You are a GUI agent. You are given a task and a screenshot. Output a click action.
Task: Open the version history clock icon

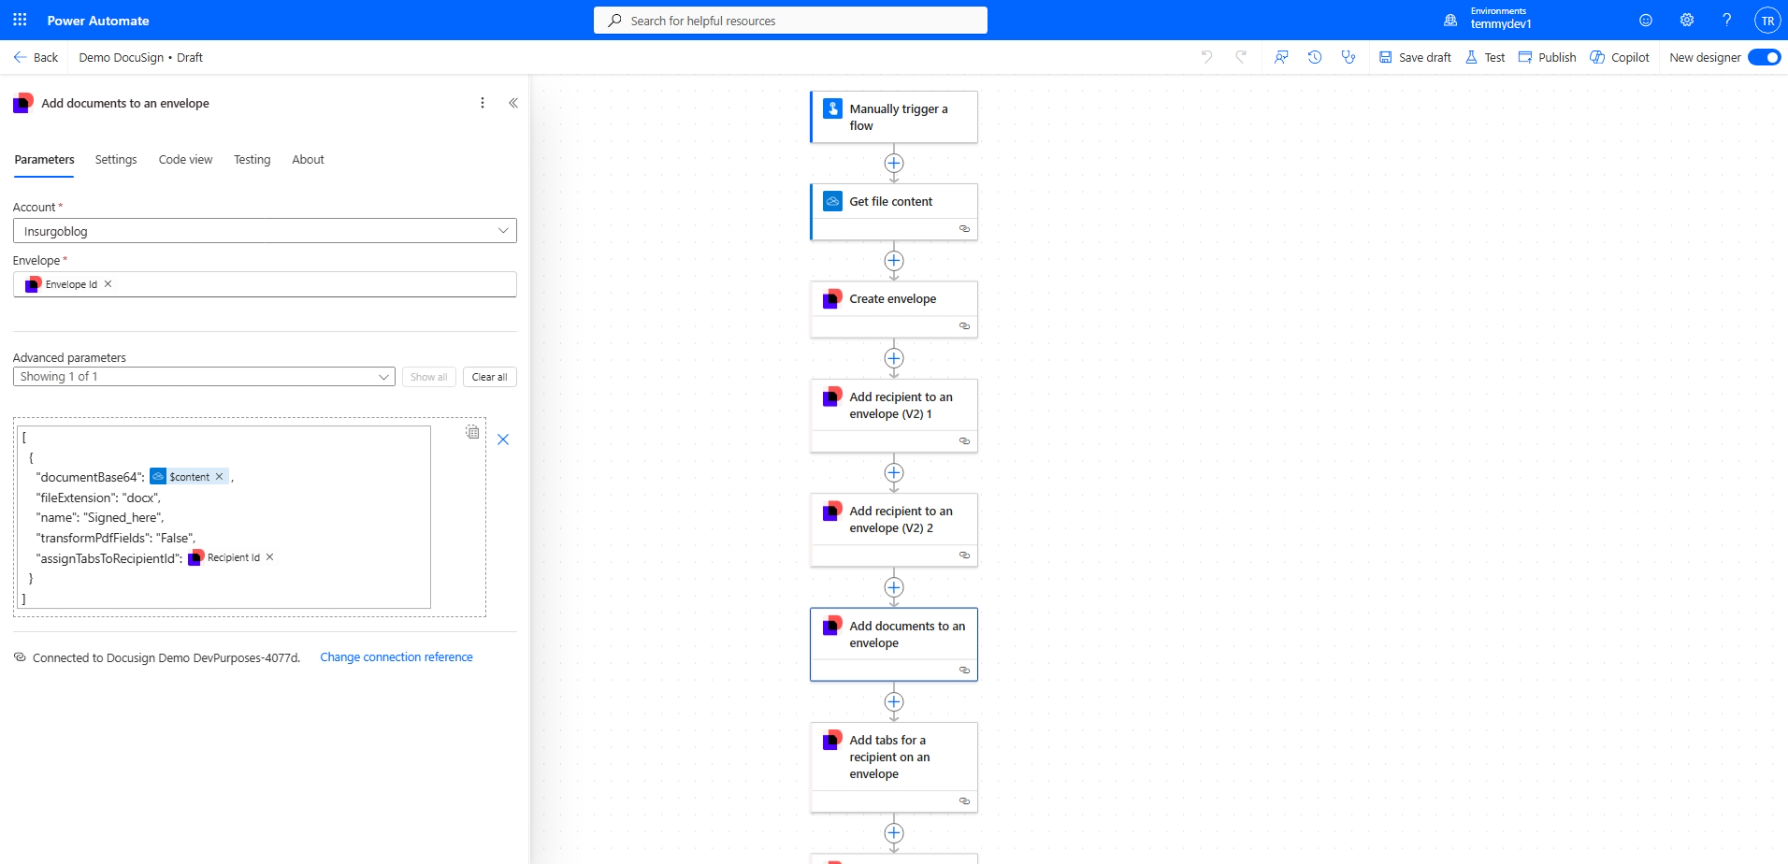point(1315,57)
